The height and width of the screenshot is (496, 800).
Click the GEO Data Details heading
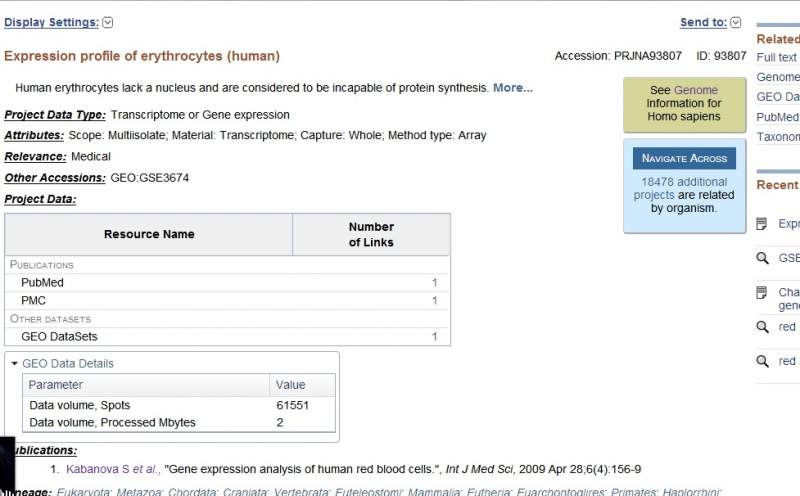[x=68, y=363]
